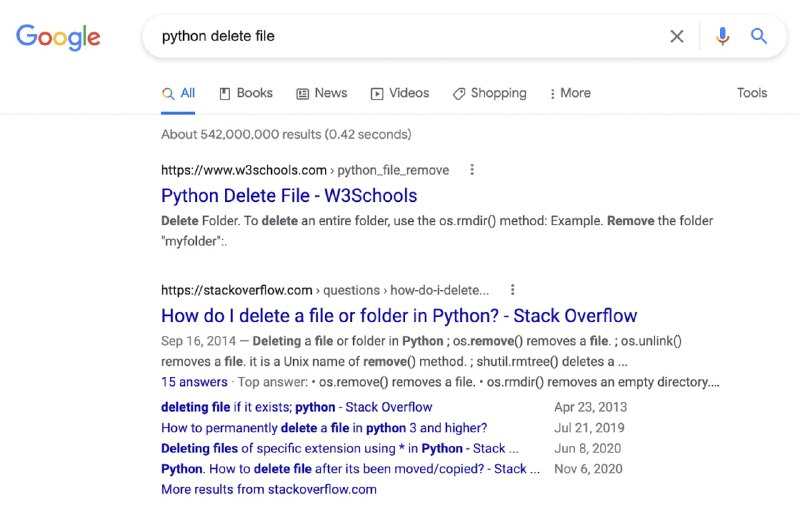Open the 15 answers link
This screenshot has height=512, width=800.
click(x=194, y=382)
